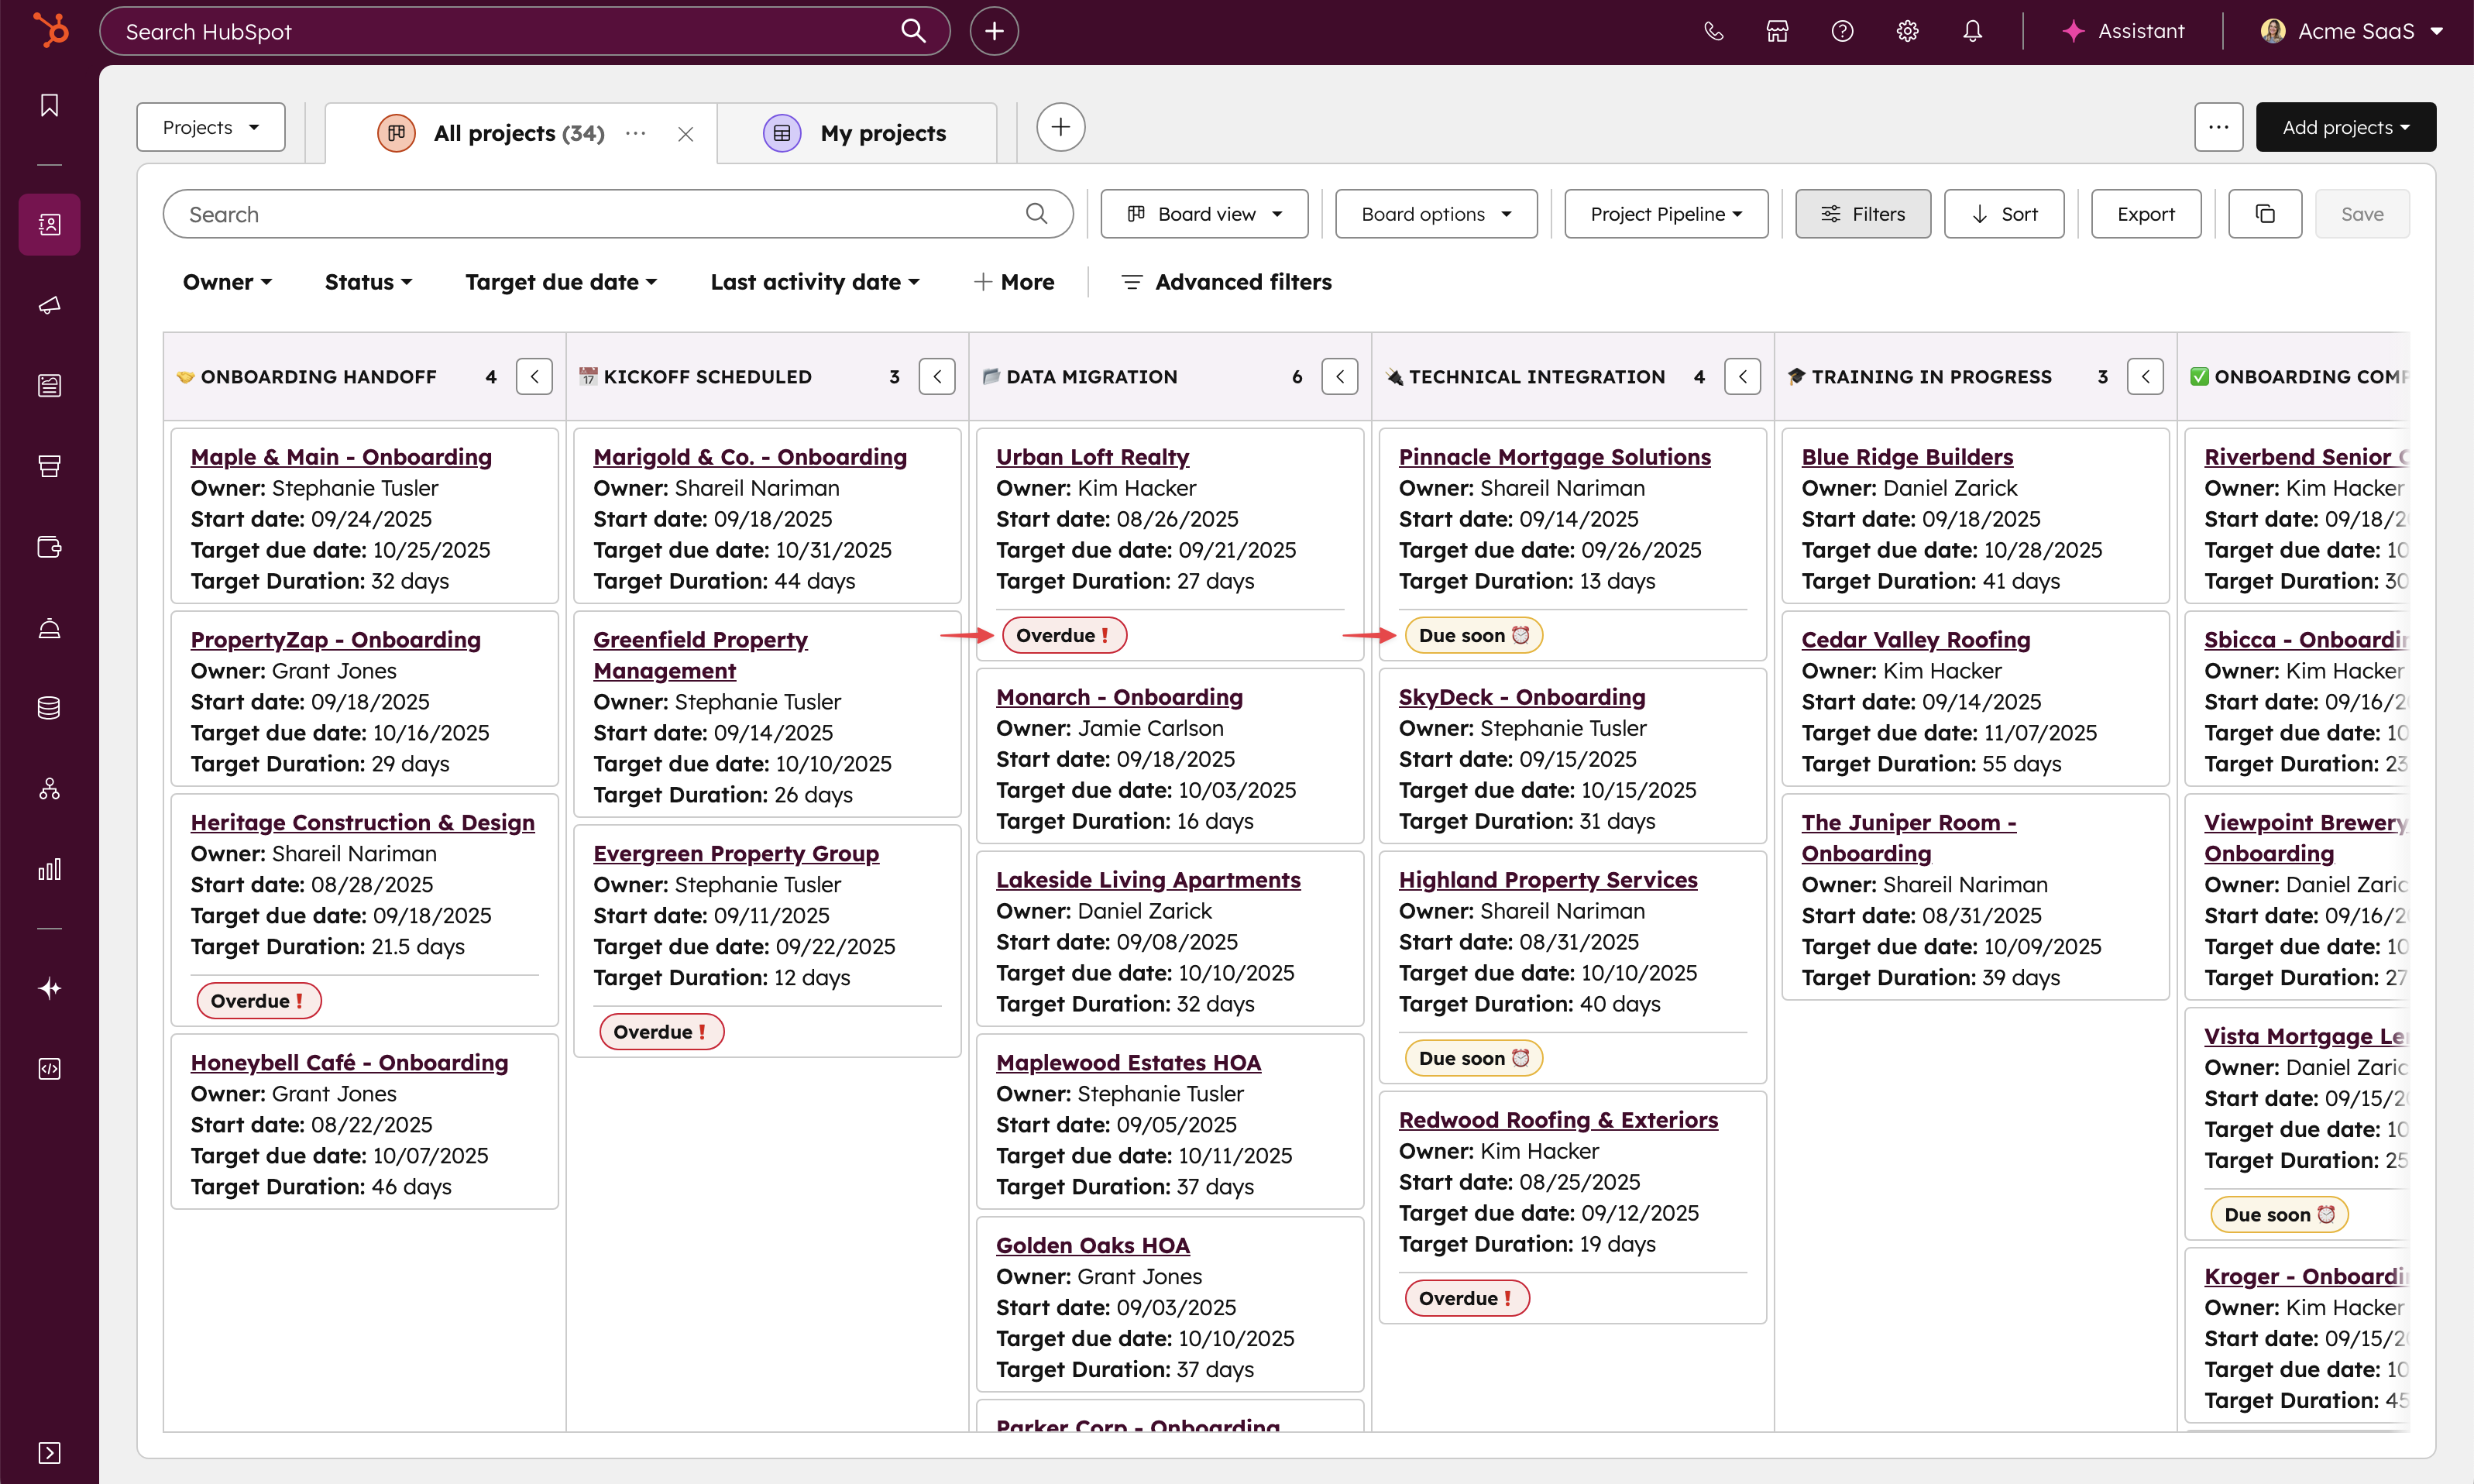Open the Project Pipeline dropdown
This screenshot has height=1484, width=2474.
(1666, 214)
